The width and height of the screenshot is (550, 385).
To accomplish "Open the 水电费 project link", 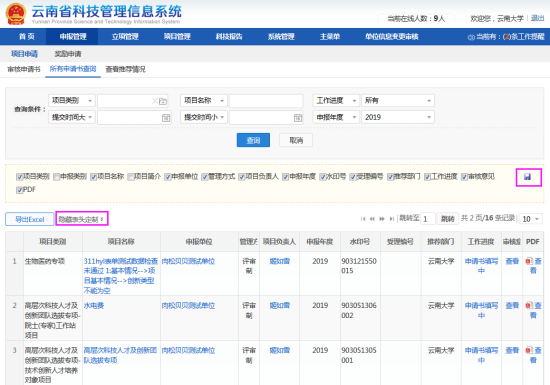I will pos(94,306).
